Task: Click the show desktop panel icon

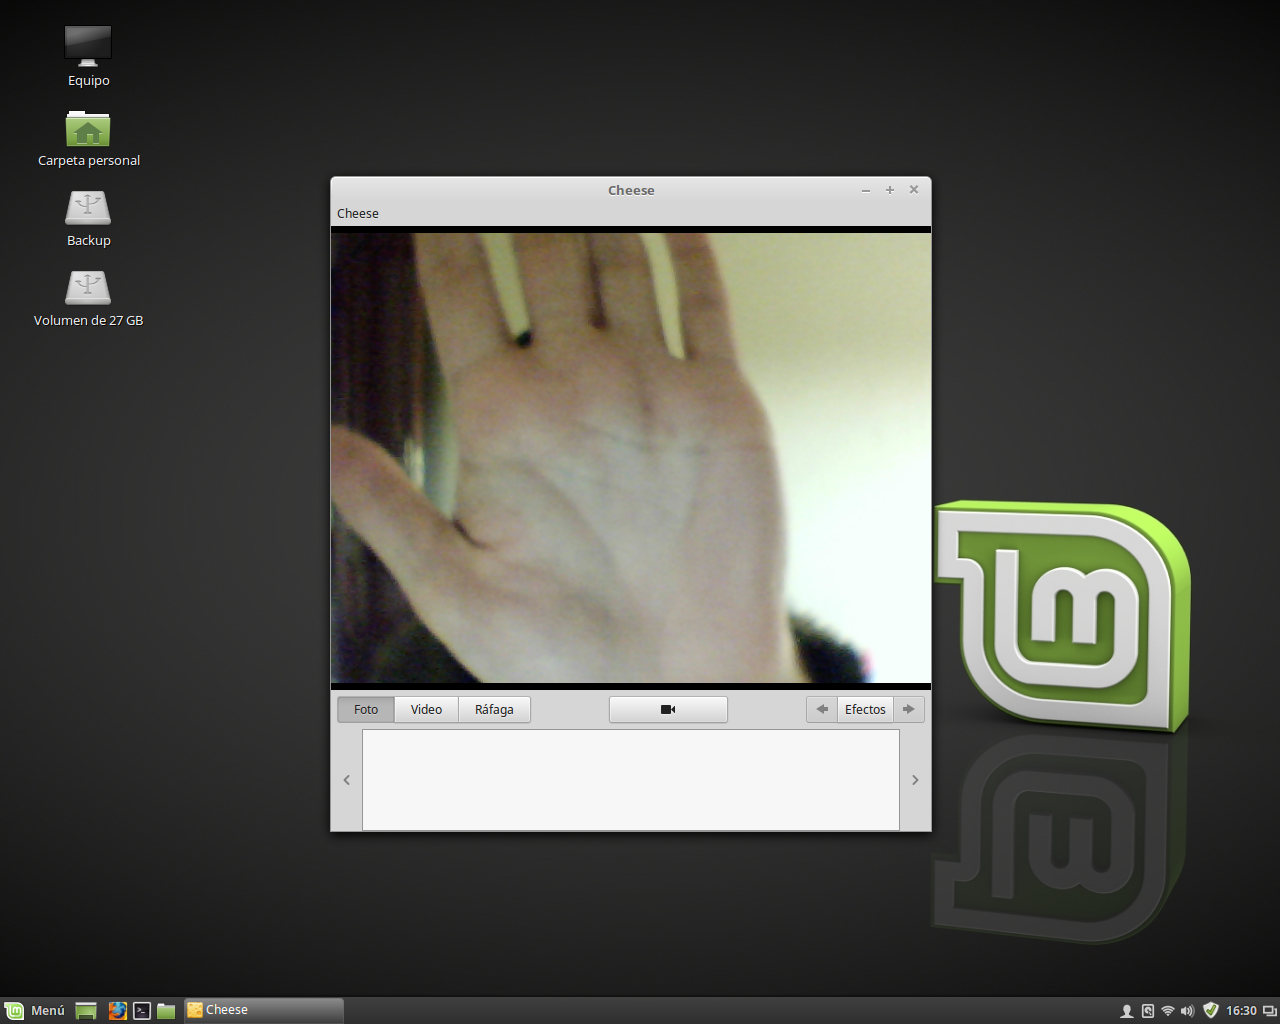Action: (x=86, y=1011)
